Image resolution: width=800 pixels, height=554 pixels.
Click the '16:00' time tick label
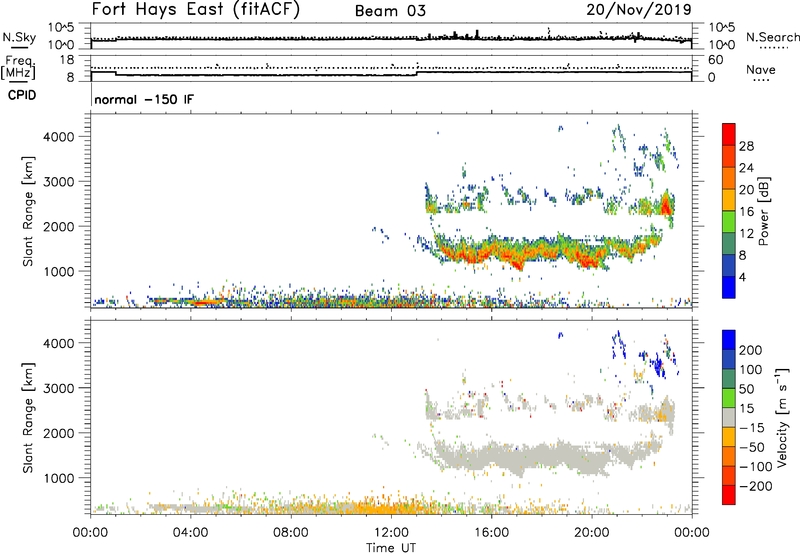click(x=491, y=533)
